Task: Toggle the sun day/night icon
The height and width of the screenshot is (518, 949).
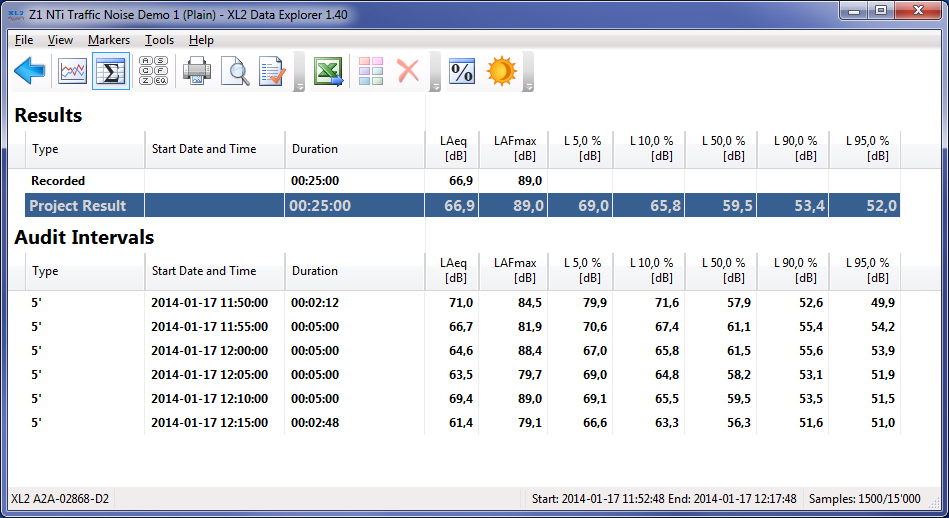Action: pyautogui.click(x=501, y=72)
